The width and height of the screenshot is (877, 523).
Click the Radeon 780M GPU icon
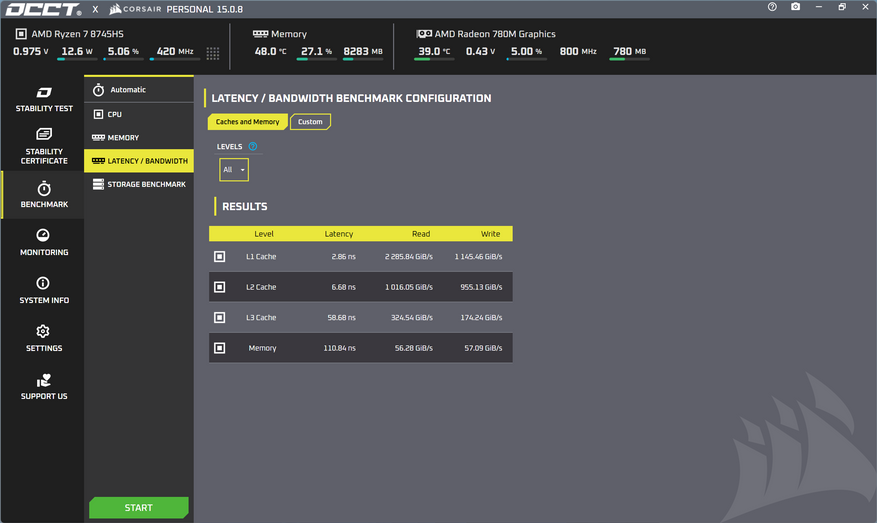[x=423, y=34]
